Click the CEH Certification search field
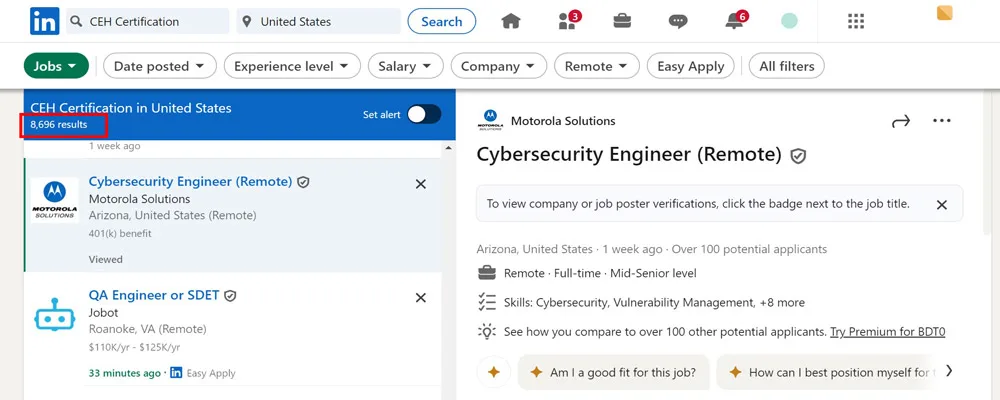This screenshot has width=1000, height=400. [x=148, y=21]
